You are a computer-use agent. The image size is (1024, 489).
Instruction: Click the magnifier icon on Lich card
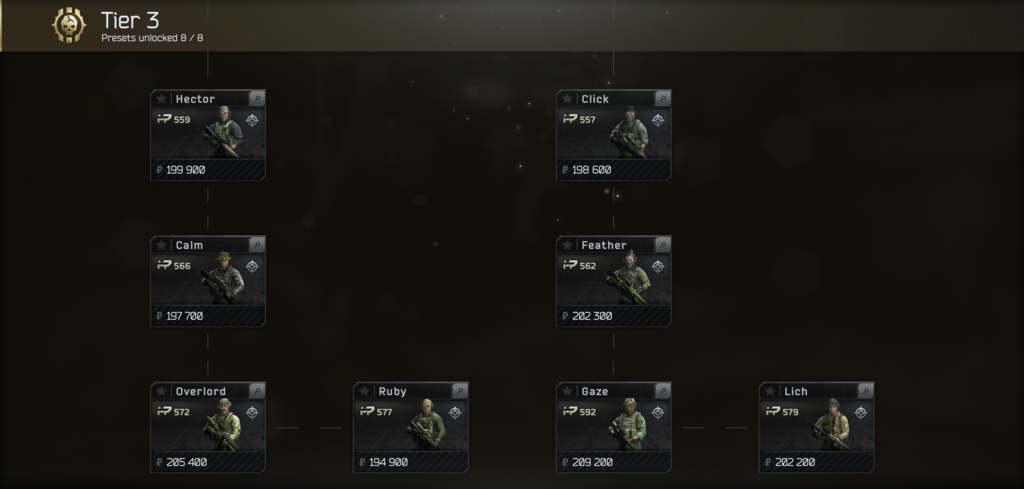(x=866, y=391)
